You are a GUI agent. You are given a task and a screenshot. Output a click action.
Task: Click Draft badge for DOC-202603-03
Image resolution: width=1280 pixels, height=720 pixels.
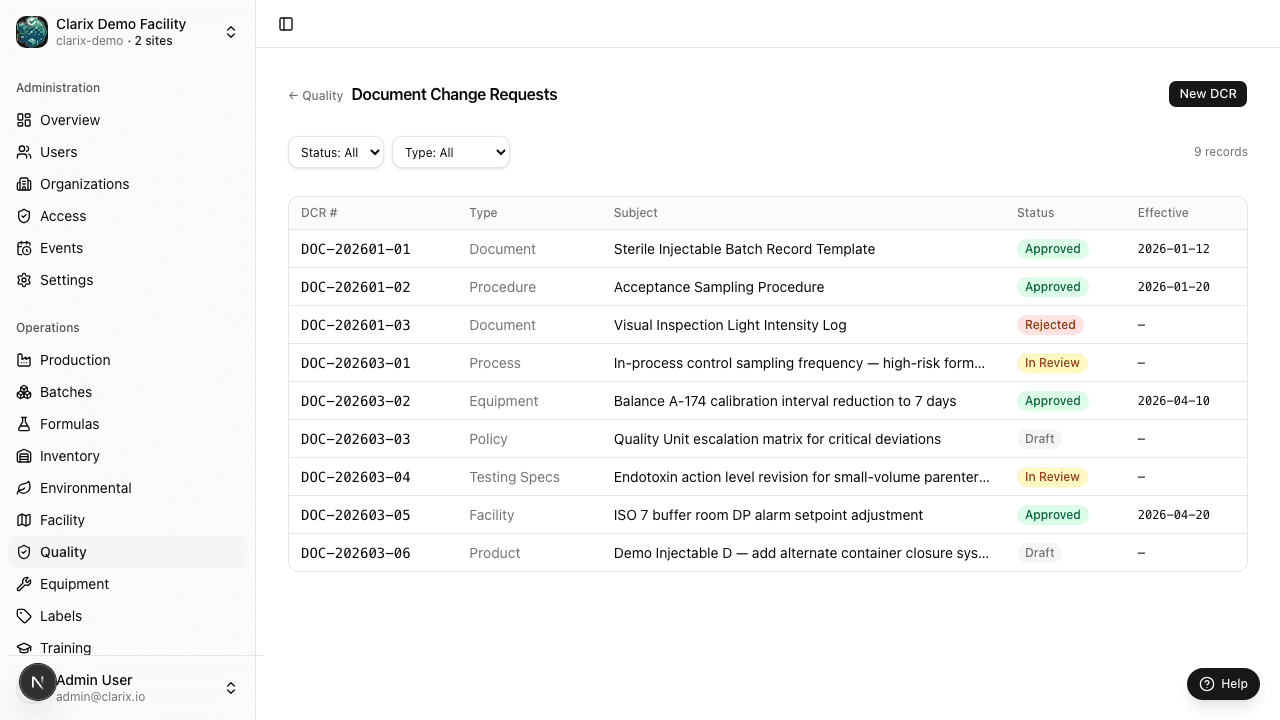(1040, 439)
